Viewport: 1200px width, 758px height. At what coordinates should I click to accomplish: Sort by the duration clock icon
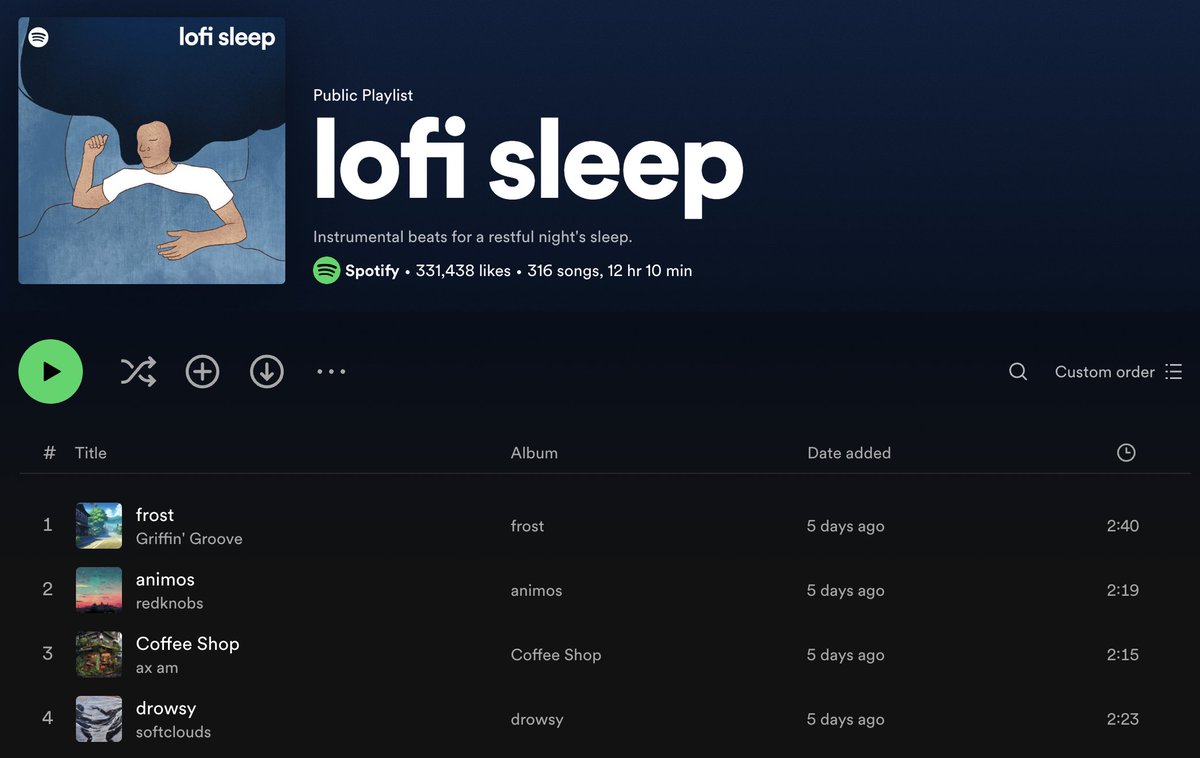click(x=1126, y=453)
